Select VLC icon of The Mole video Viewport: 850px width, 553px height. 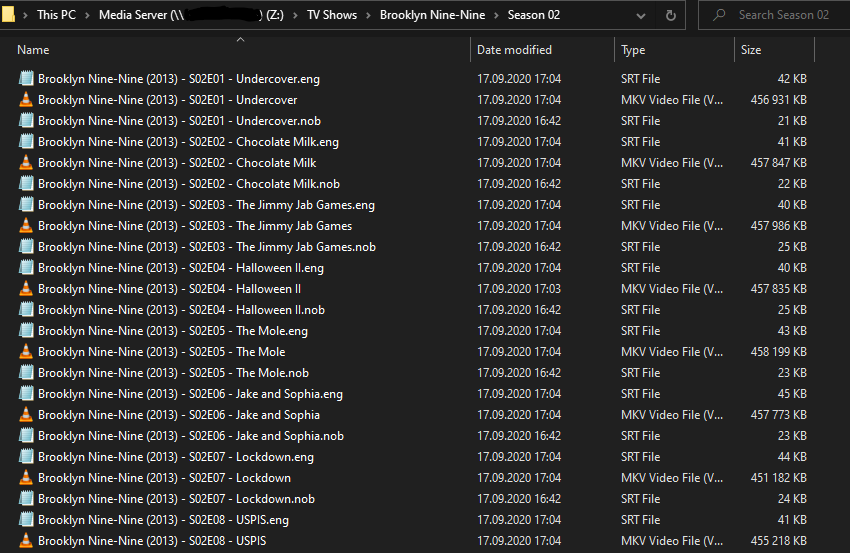coord(25,352)
